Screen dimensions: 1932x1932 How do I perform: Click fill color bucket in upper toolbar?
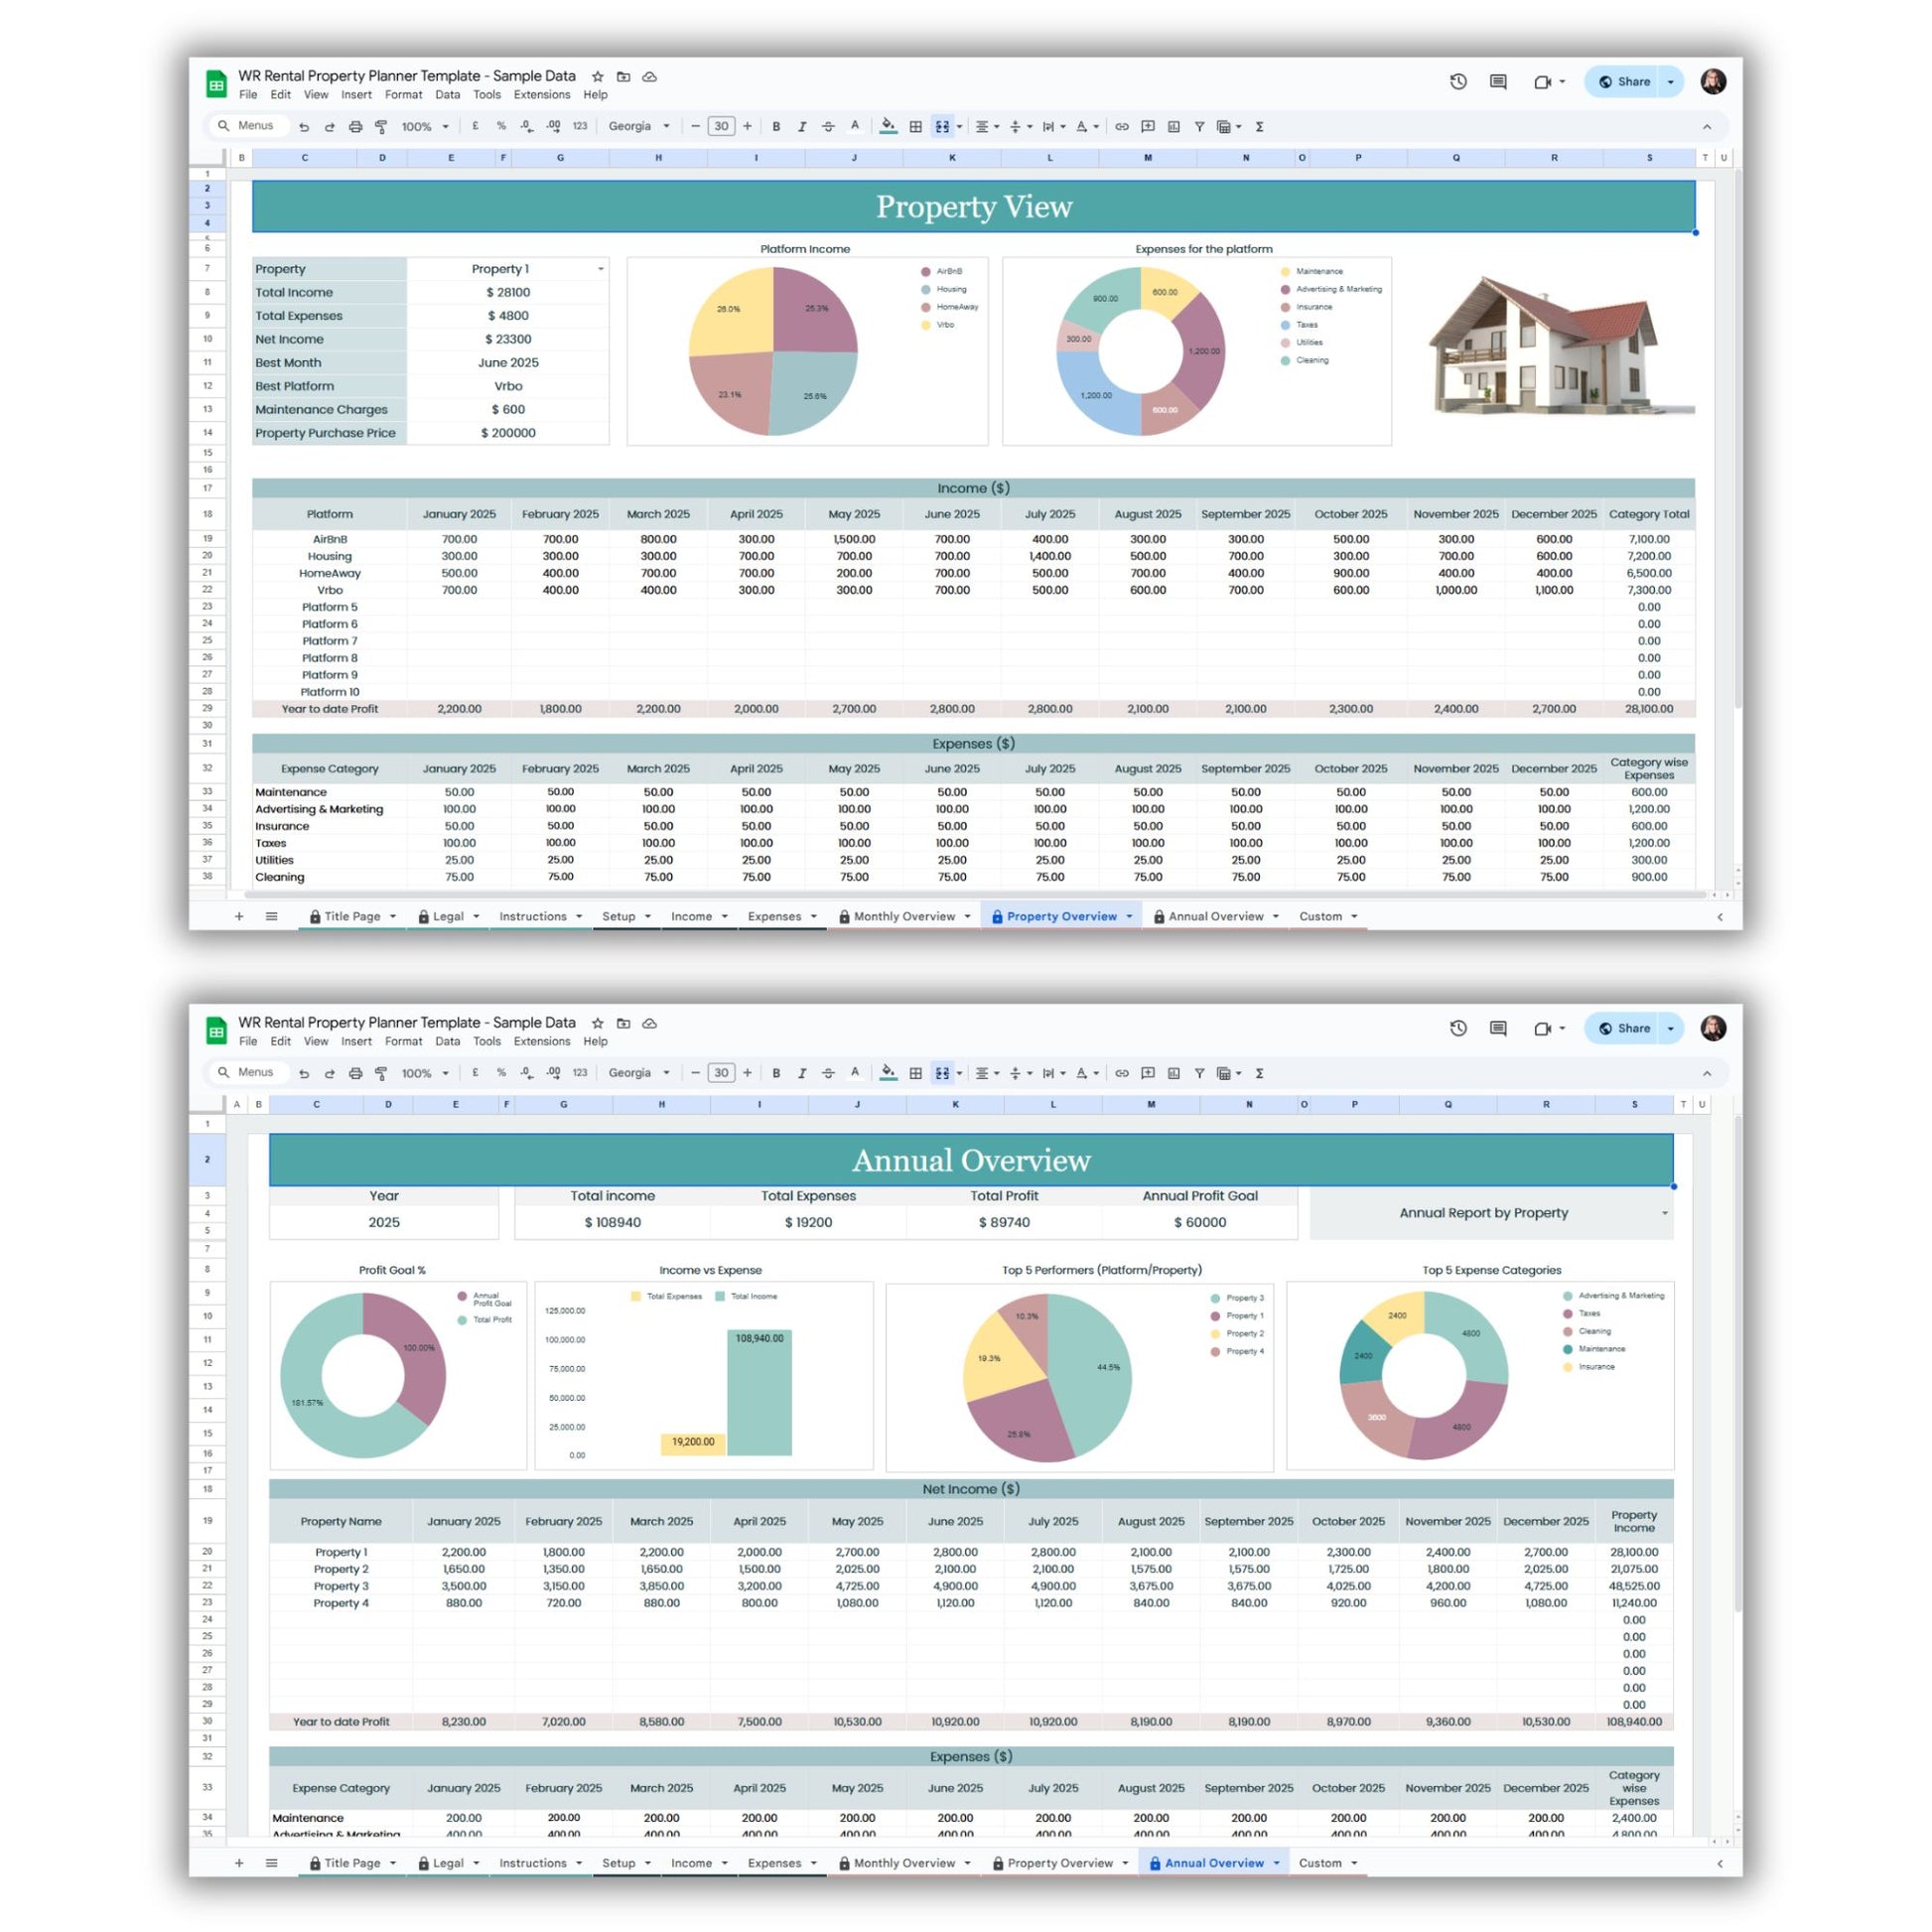point(888,126)
